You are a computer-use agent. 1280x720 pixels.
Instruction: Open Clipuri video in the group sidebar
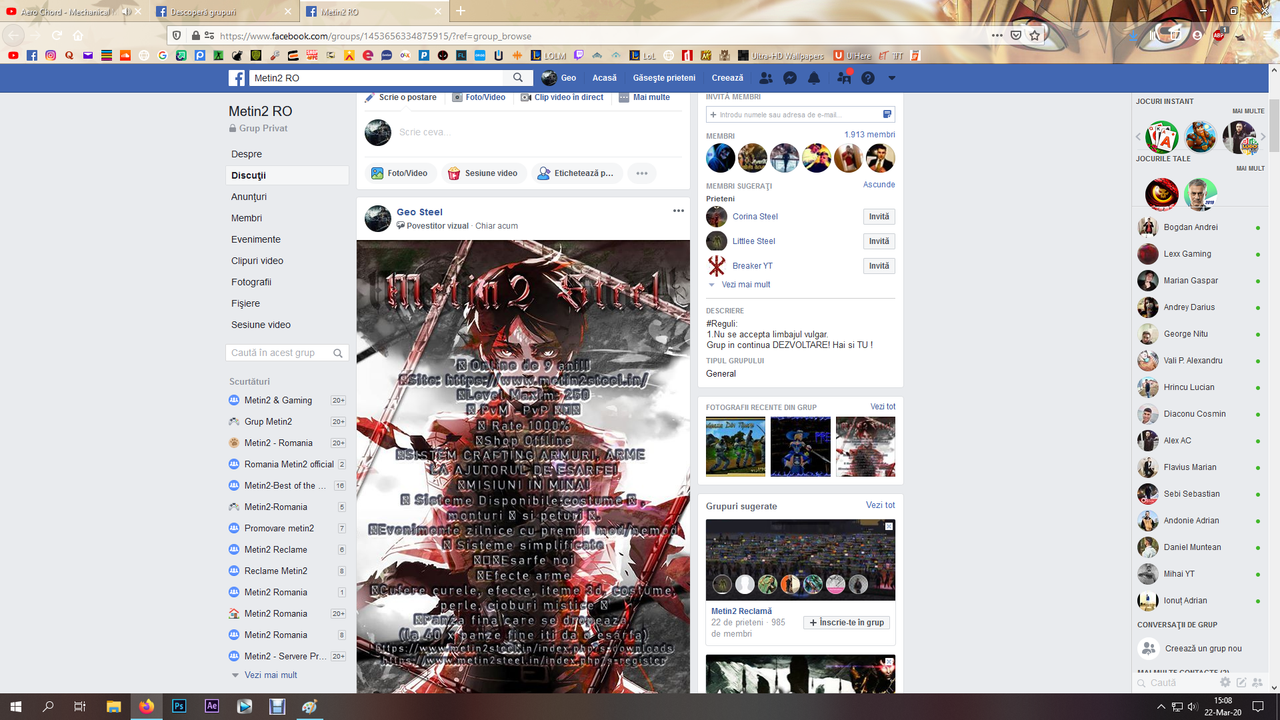pyautogui.click(x=257, y=261)
